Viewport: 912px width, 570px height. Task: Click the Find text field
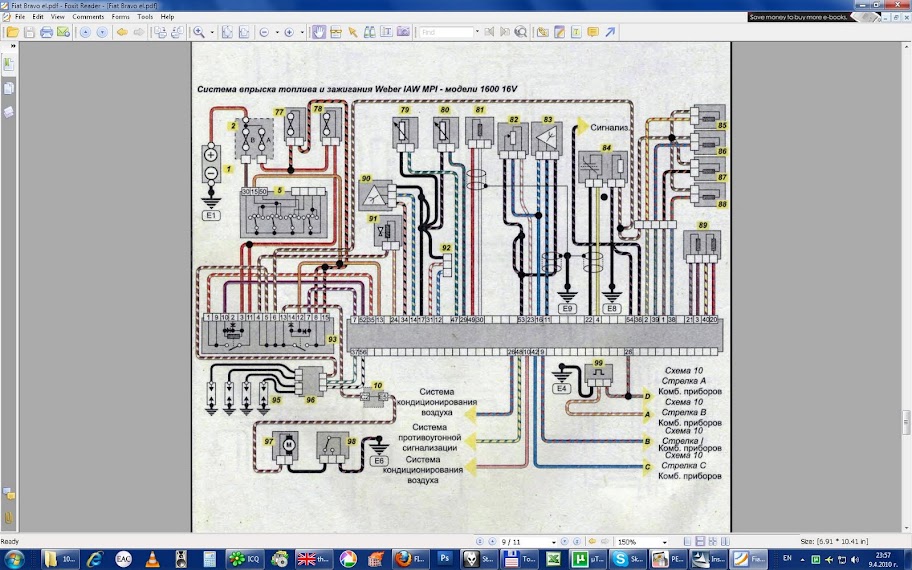click(x=445, y=32)
